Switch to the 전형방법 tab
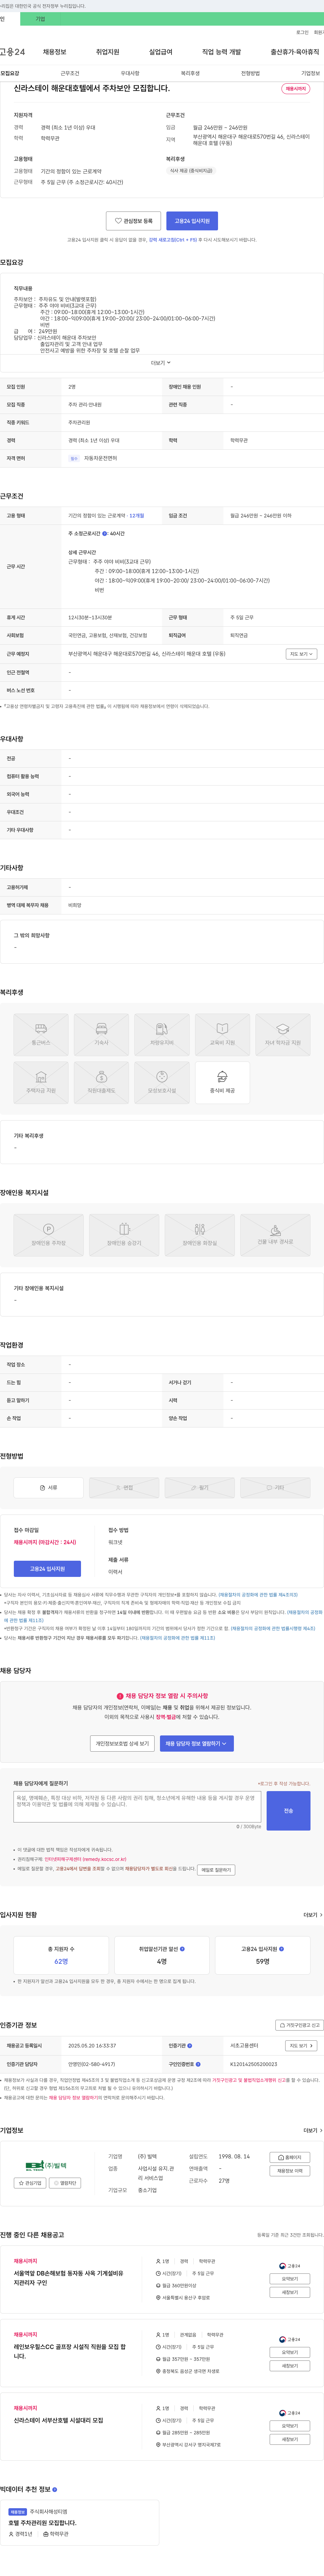 (250, 73)
